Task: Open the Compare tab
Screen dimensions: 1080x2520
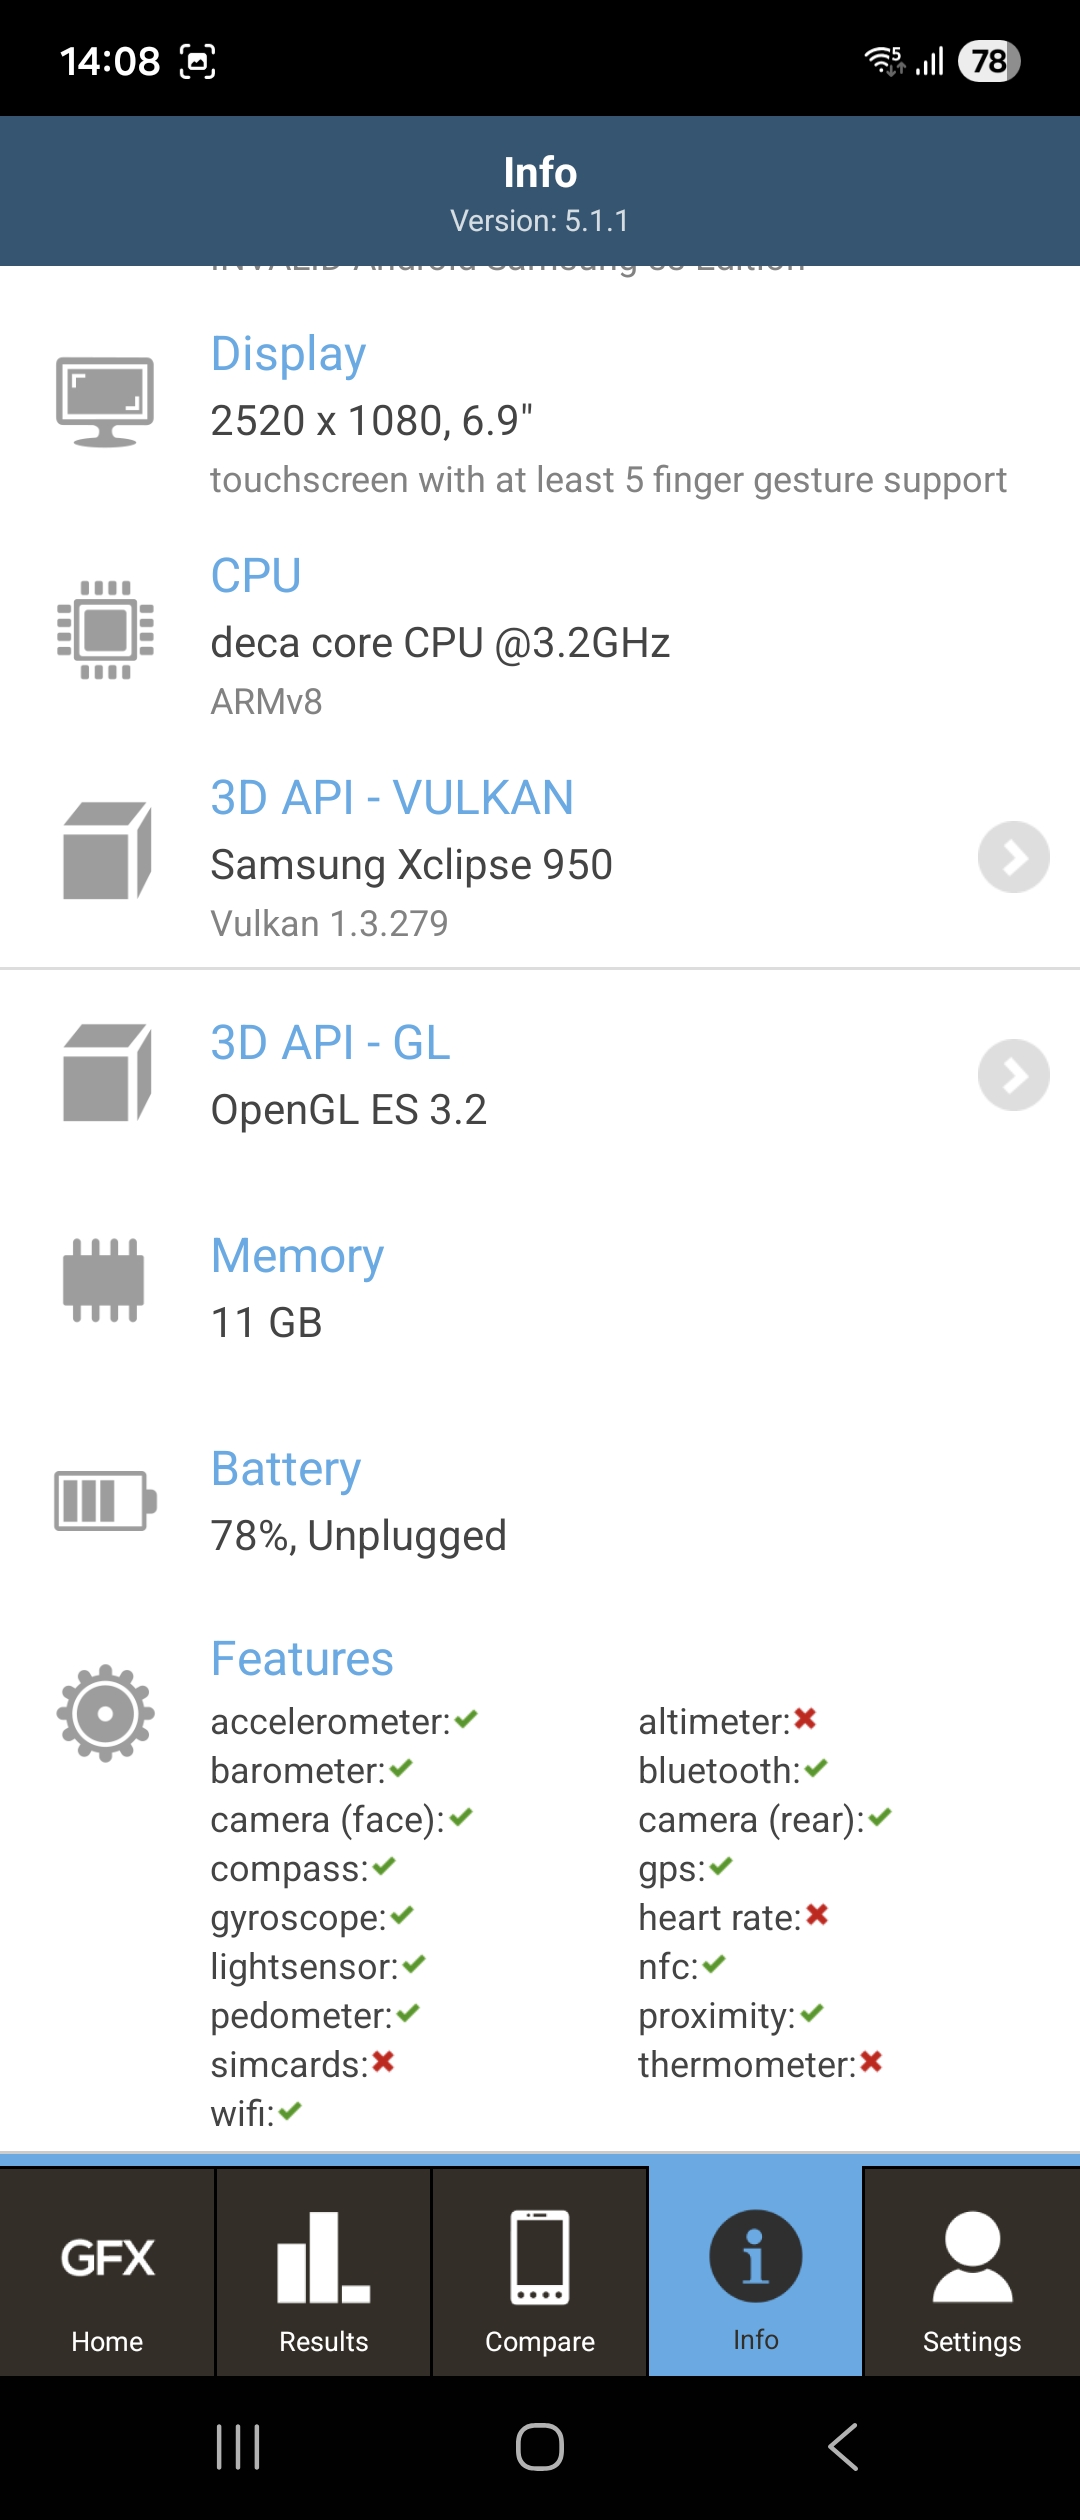Action: tap(540, 2272)
